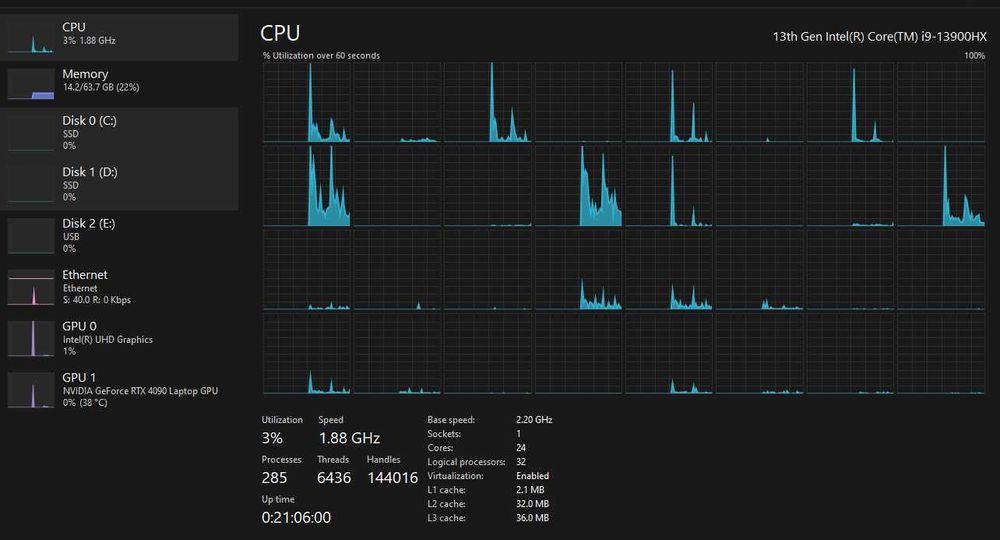Click the top-left logical processor graph
Screen dimensions: 1000x540
(307, 103)
